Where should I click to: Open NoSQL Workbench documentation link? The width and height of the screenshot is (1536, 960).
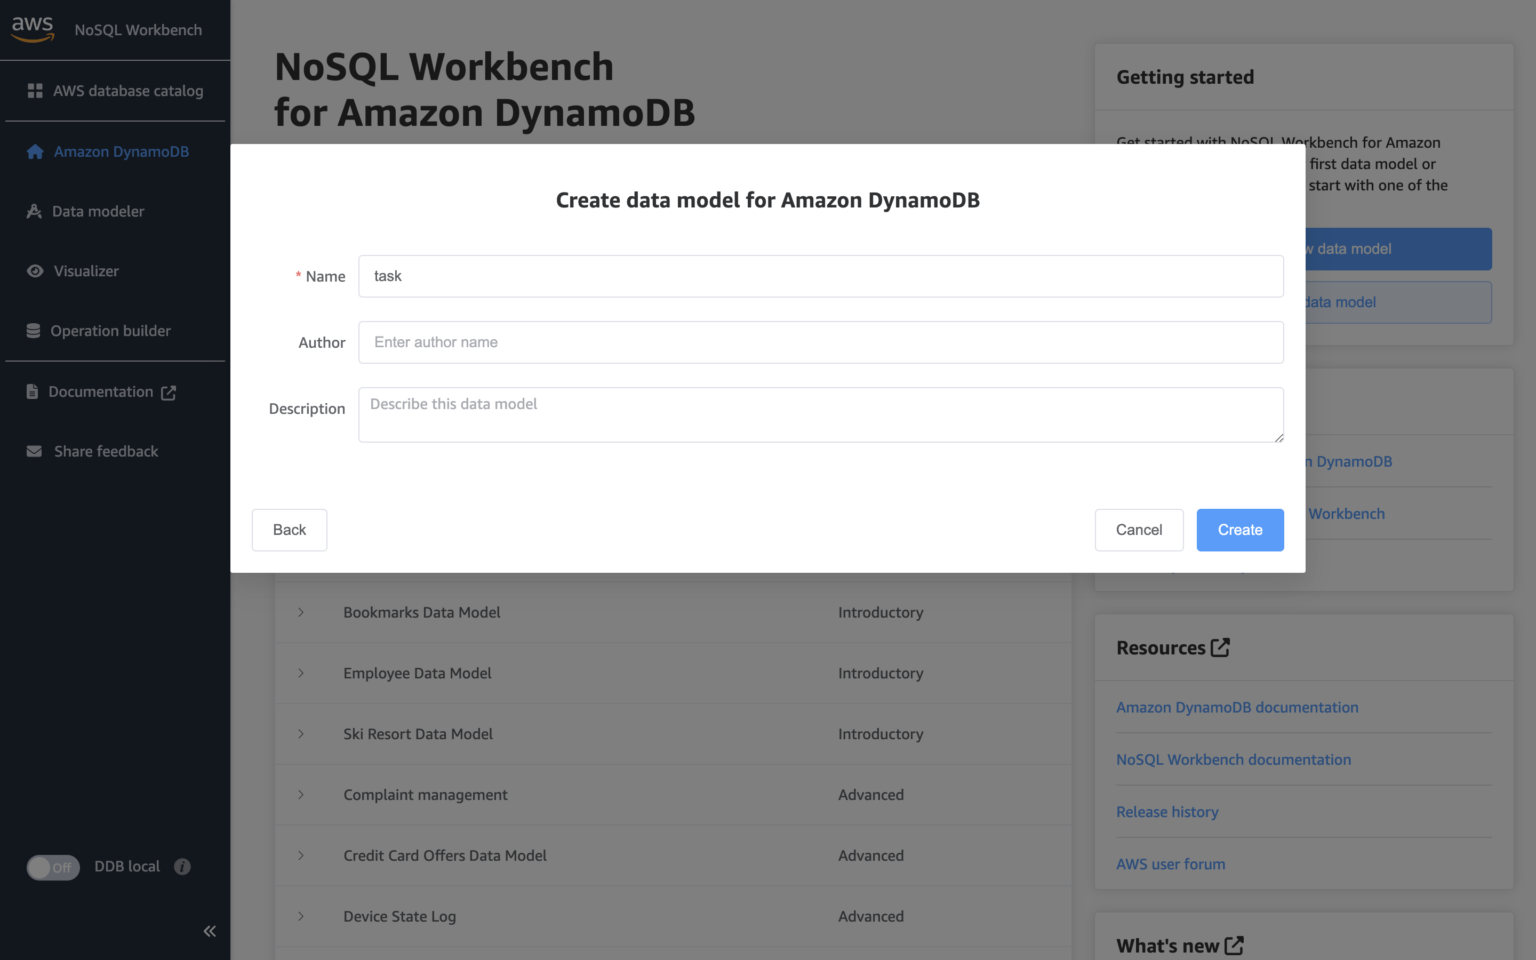pyautogui.click(x=1233, y=759)
